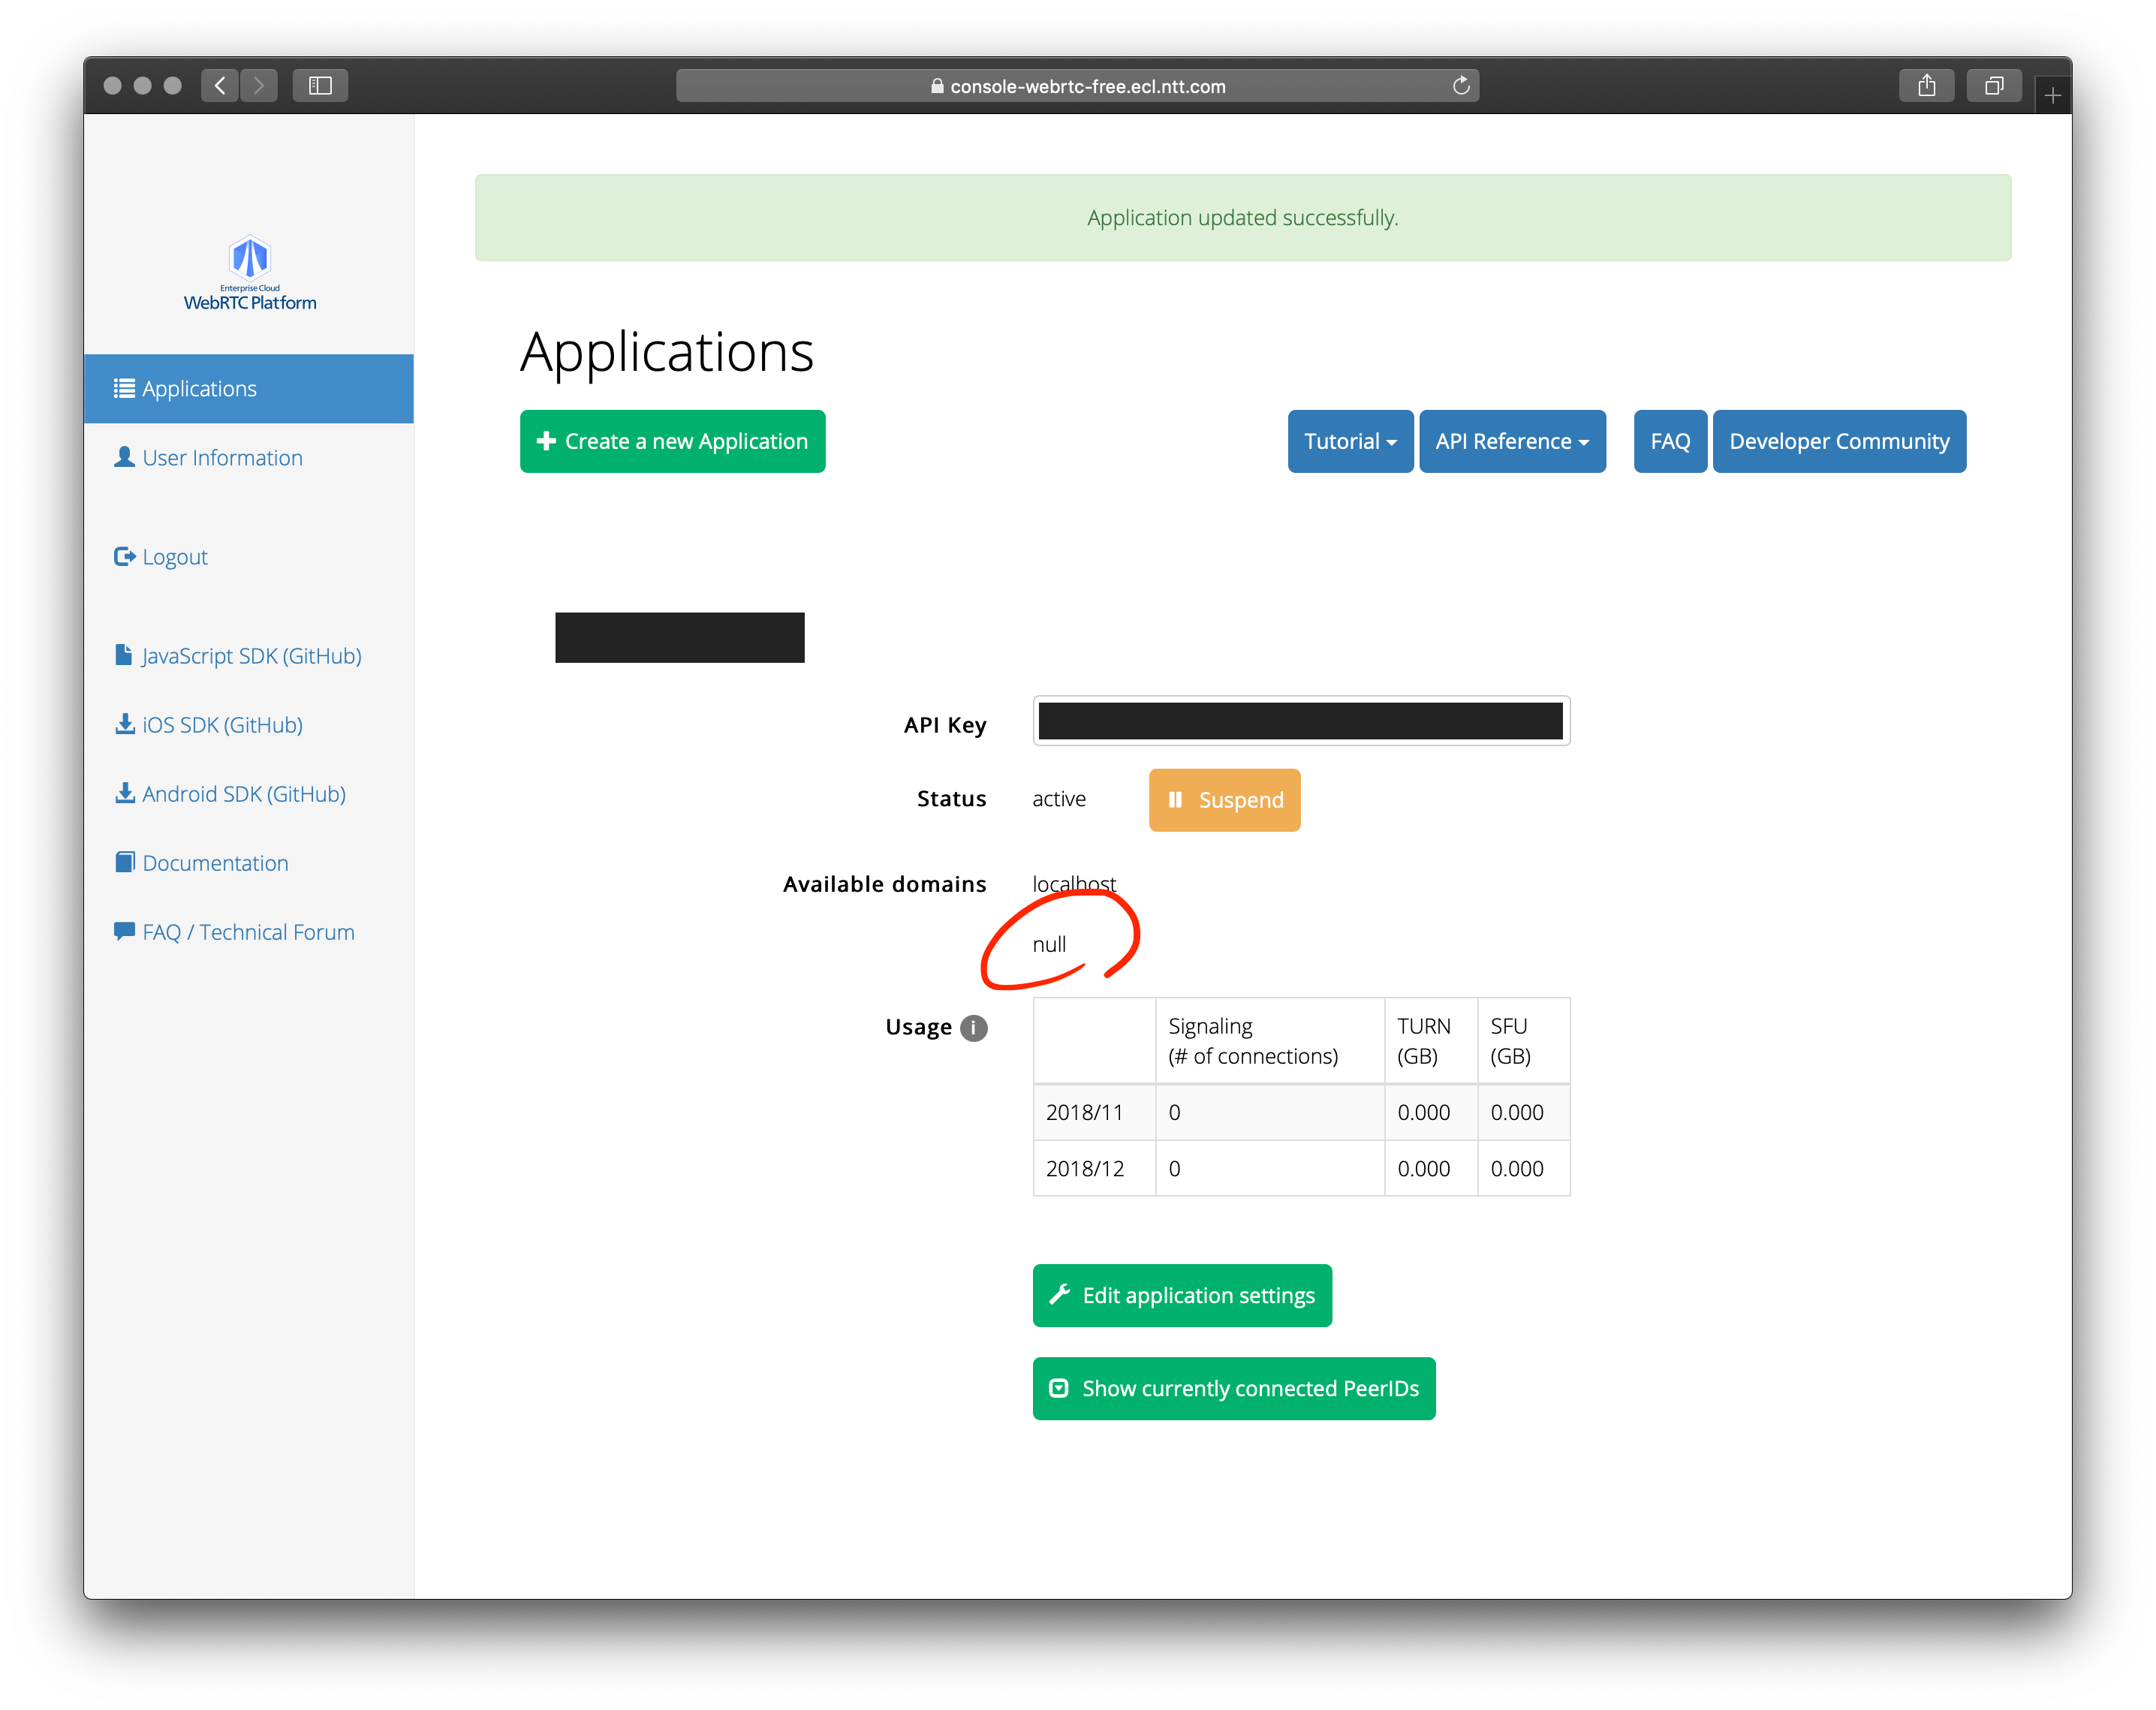The width and height of the screenshot is (2156, 1710).
Task: Open FAQ / Technical Forum link
Action: 235,932
